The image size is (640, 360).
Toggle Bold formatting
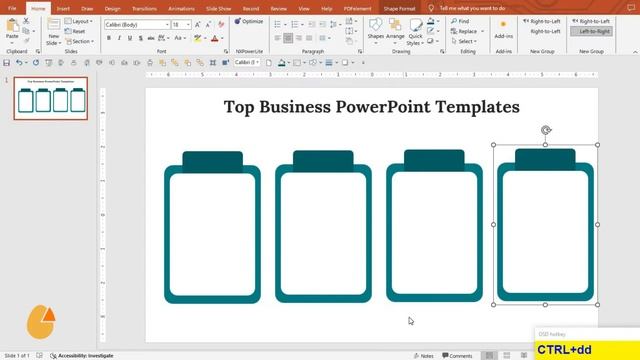point(109,38)
